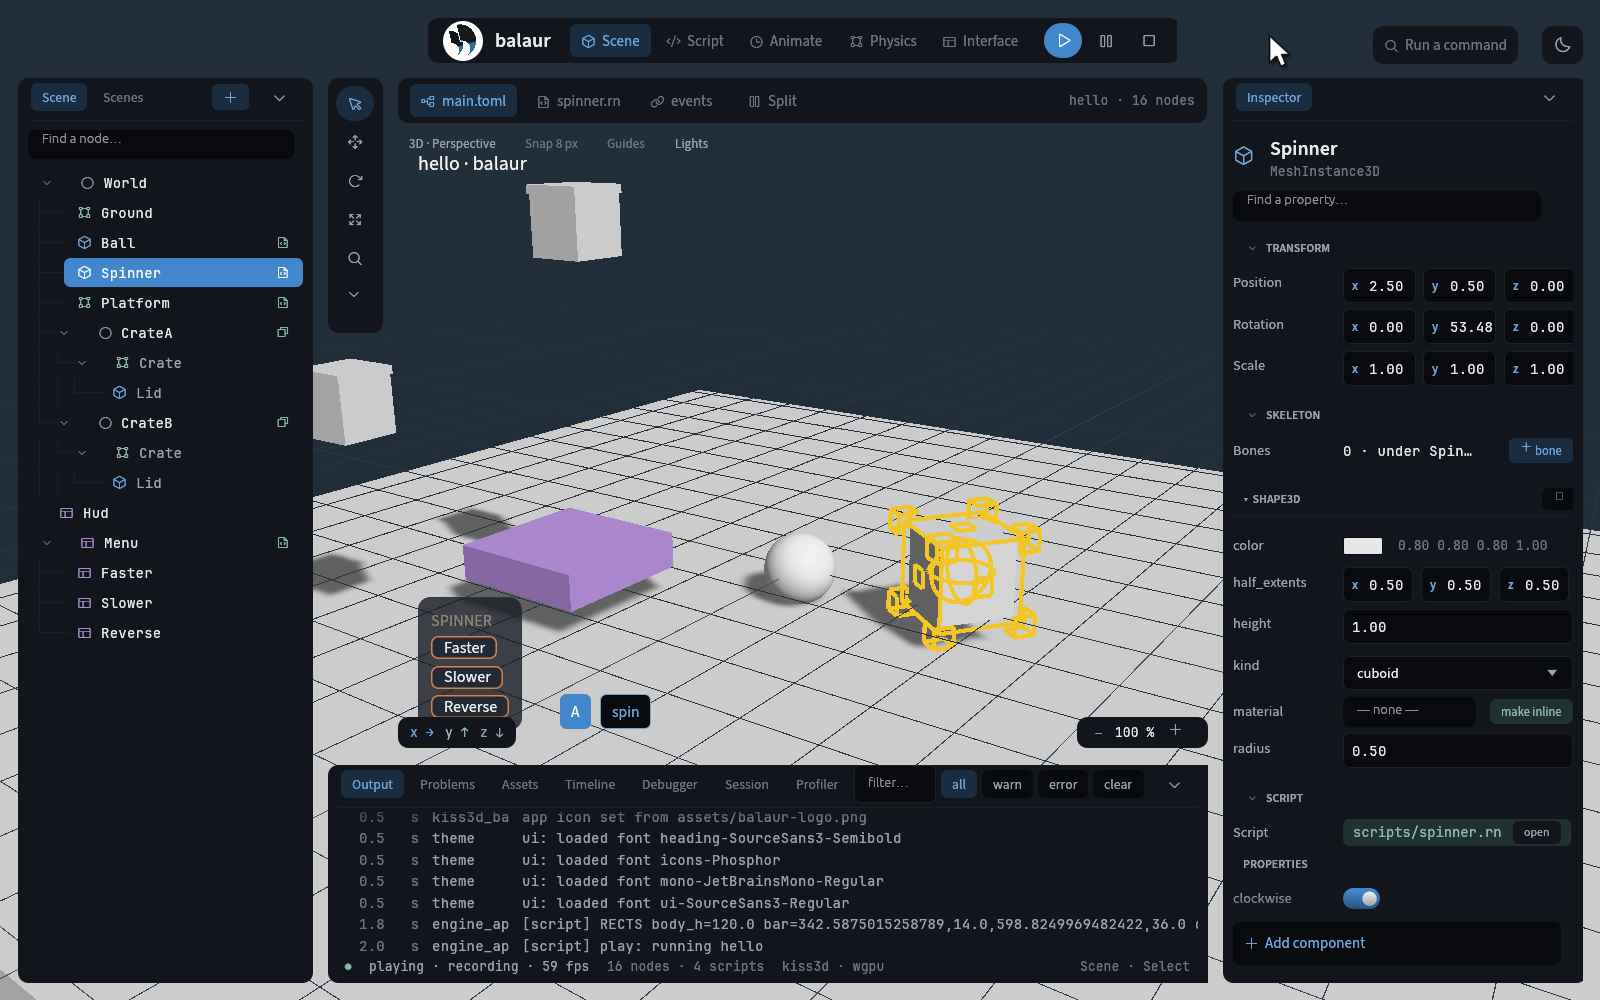Image resolution: width=1600 pixels, height=1000 pixels.
Task: Add a new scene with plus button
Action: click(x=230, y=97)
